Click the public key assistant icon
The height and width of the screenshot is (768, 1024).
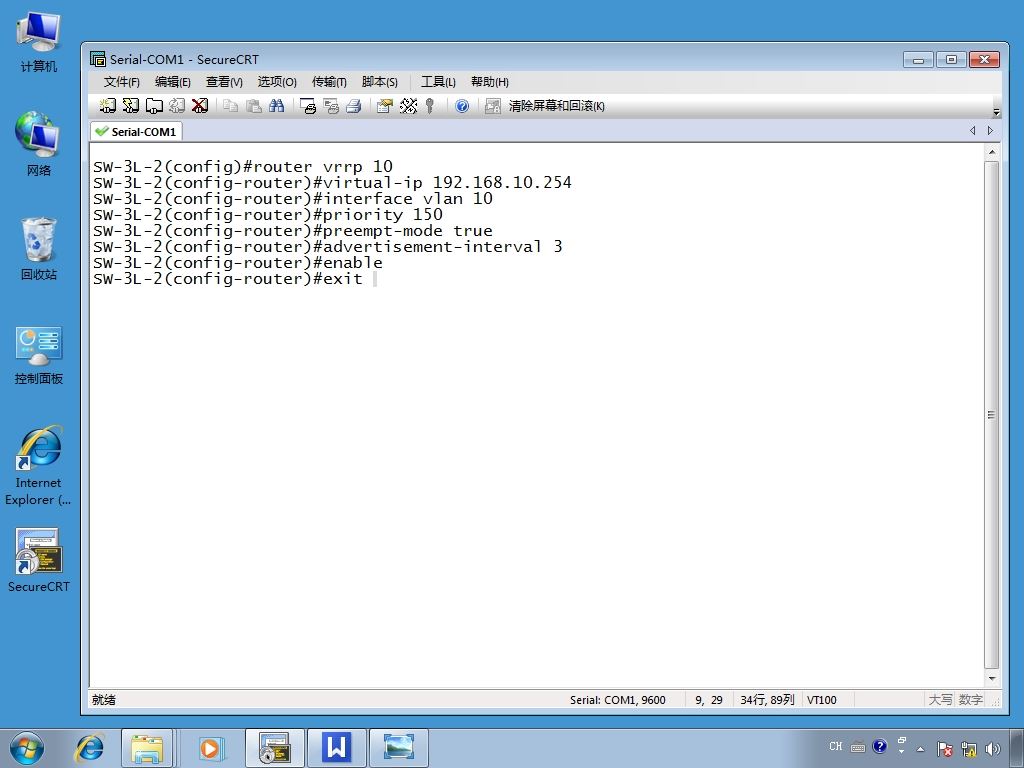430,106
